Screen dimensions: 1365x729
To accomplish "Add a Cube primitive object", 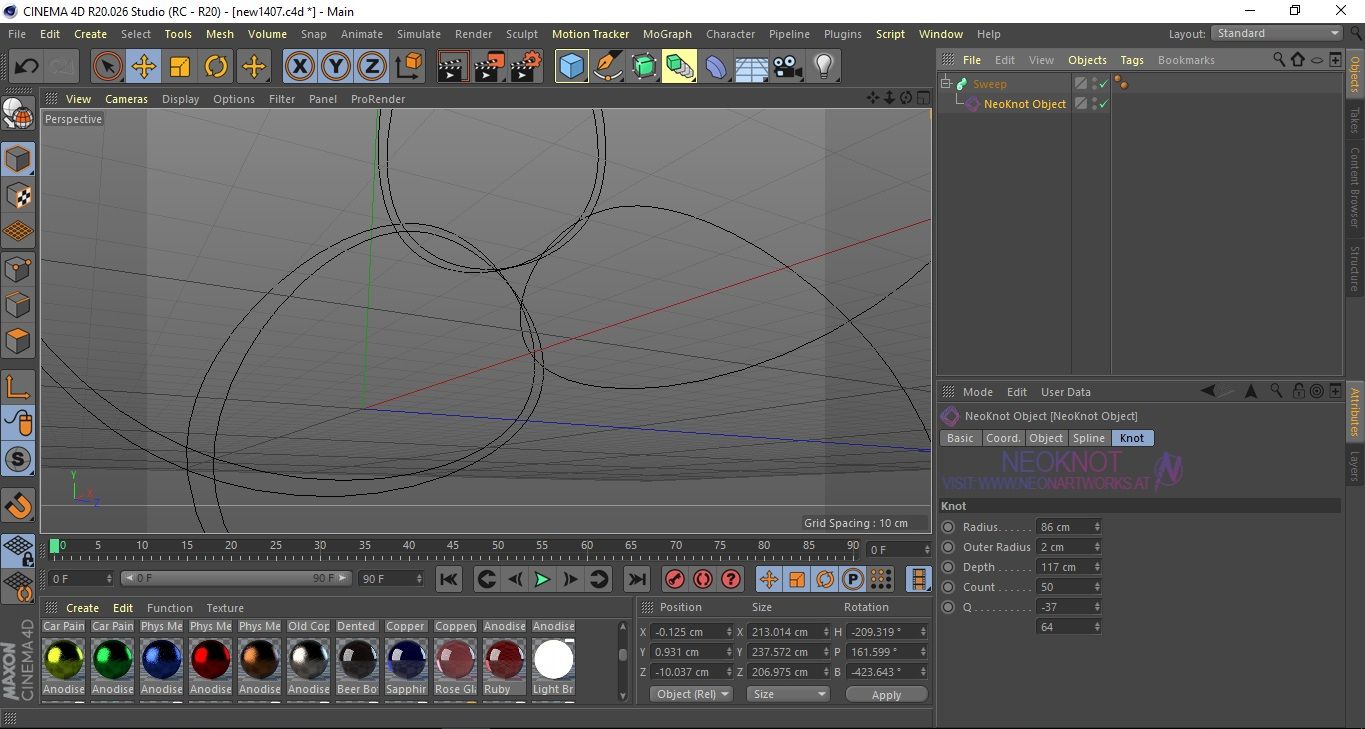I will [x=571, y=67].
